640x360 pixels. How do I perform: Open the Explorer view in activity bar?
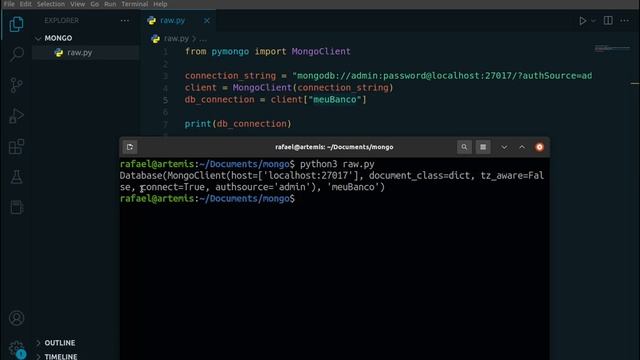click(x=16, y=24)
